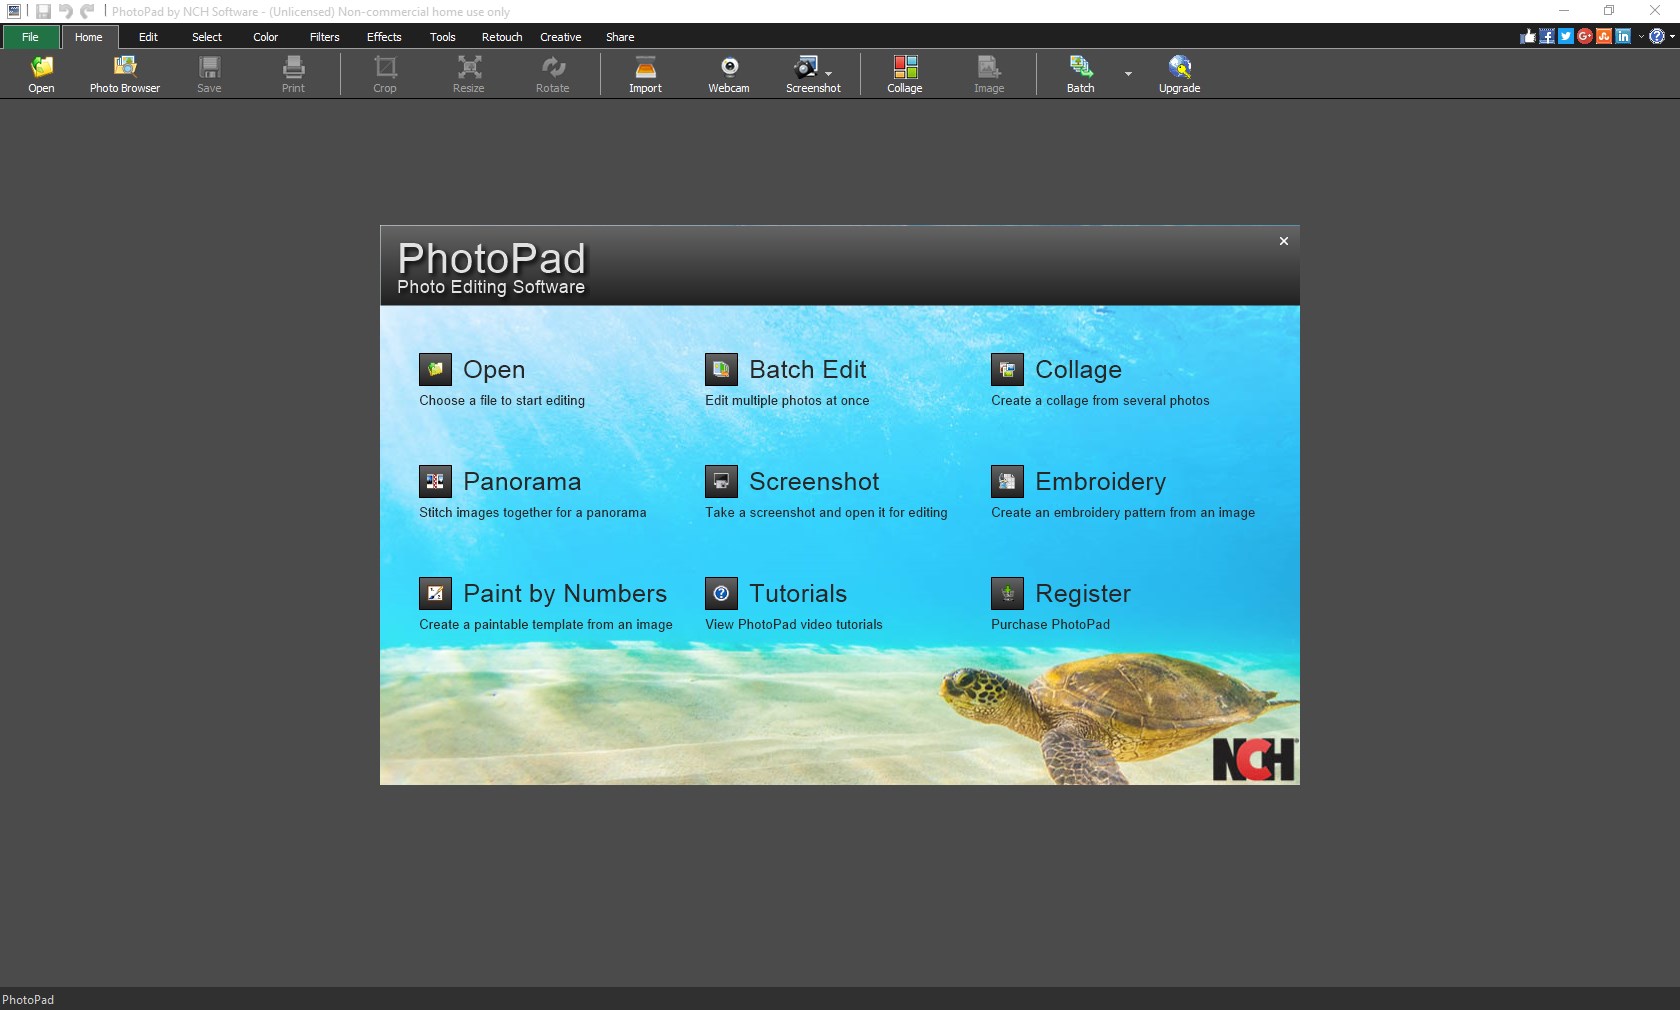Open the LinkedIn share icon
Screen dimensions: 1680x1010
tap(1621, 36)
